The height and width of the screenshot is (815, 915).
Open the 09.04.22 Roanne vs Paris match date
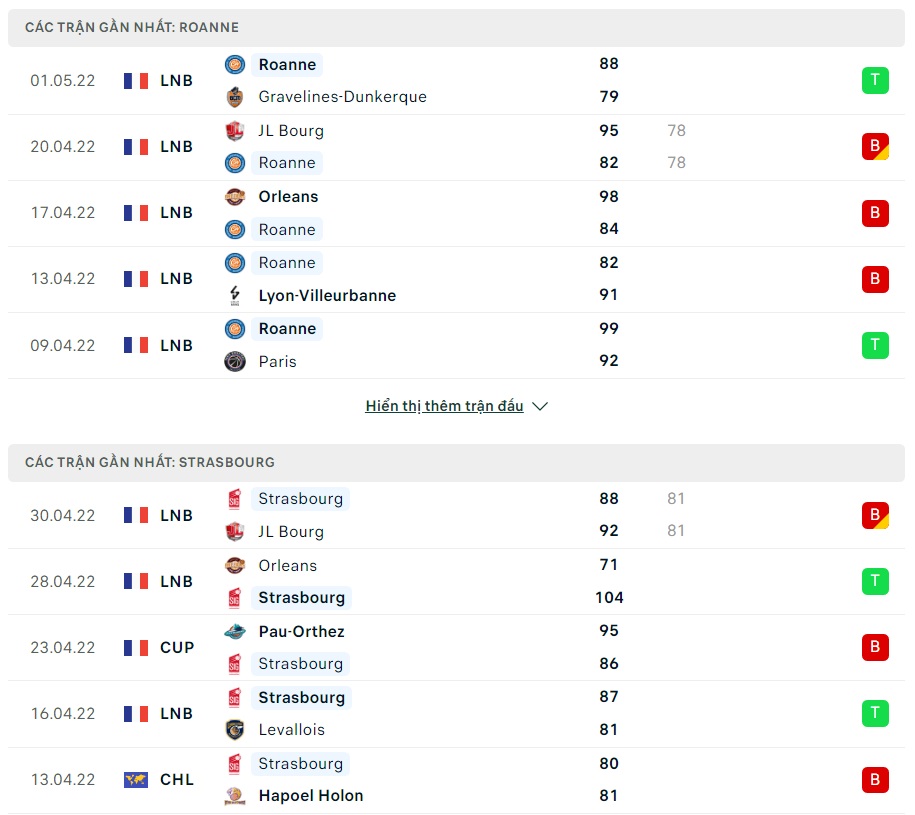tap(63, 345)
